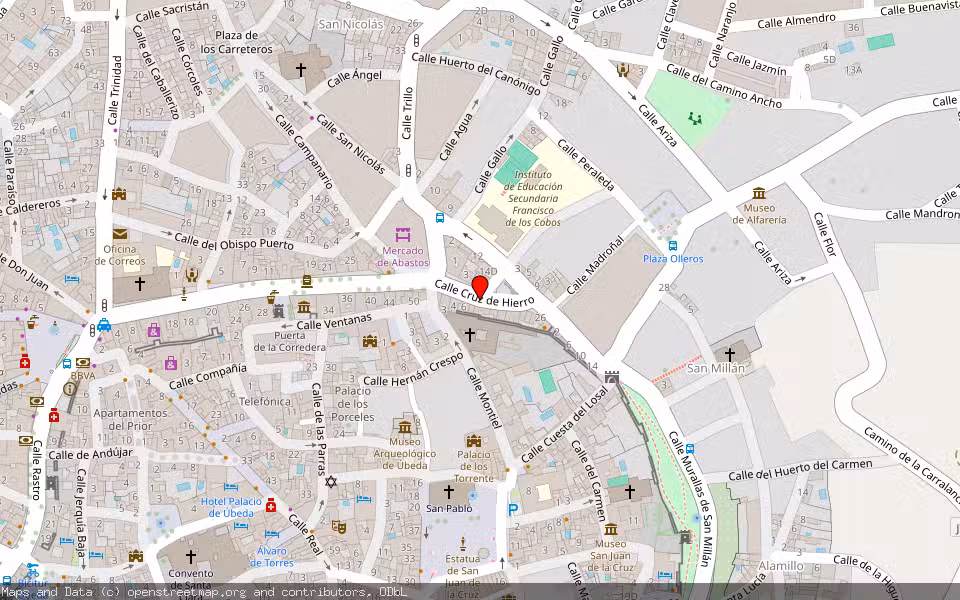Select the San Nicolás church cross
The width and height of the screenshot is (960, 600).
(x=301, y=70)
